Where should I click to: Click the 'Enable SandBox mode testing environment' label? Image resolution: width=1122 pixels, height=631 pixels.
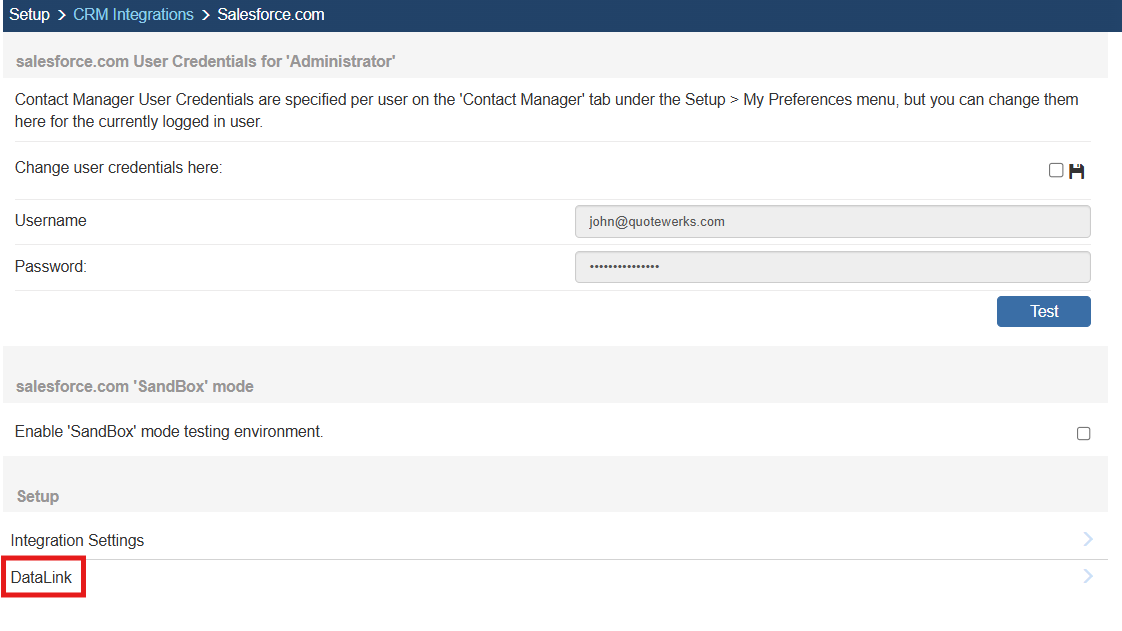[169, 432]
